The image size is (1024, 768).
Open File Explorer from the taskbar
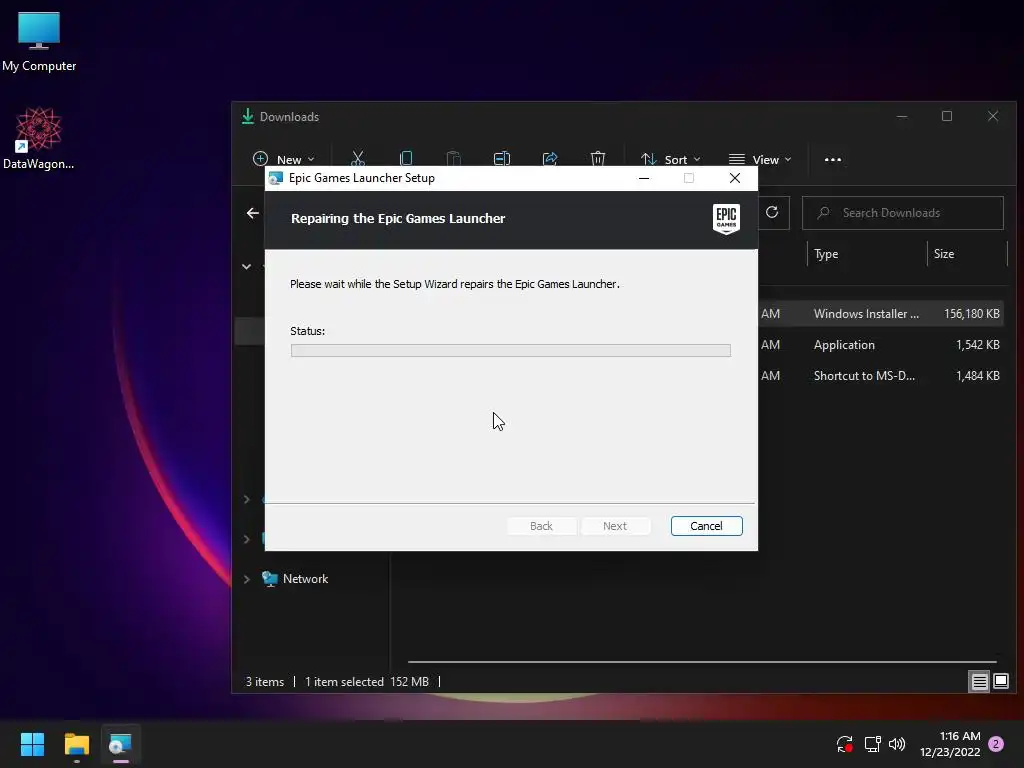(76, 744)
